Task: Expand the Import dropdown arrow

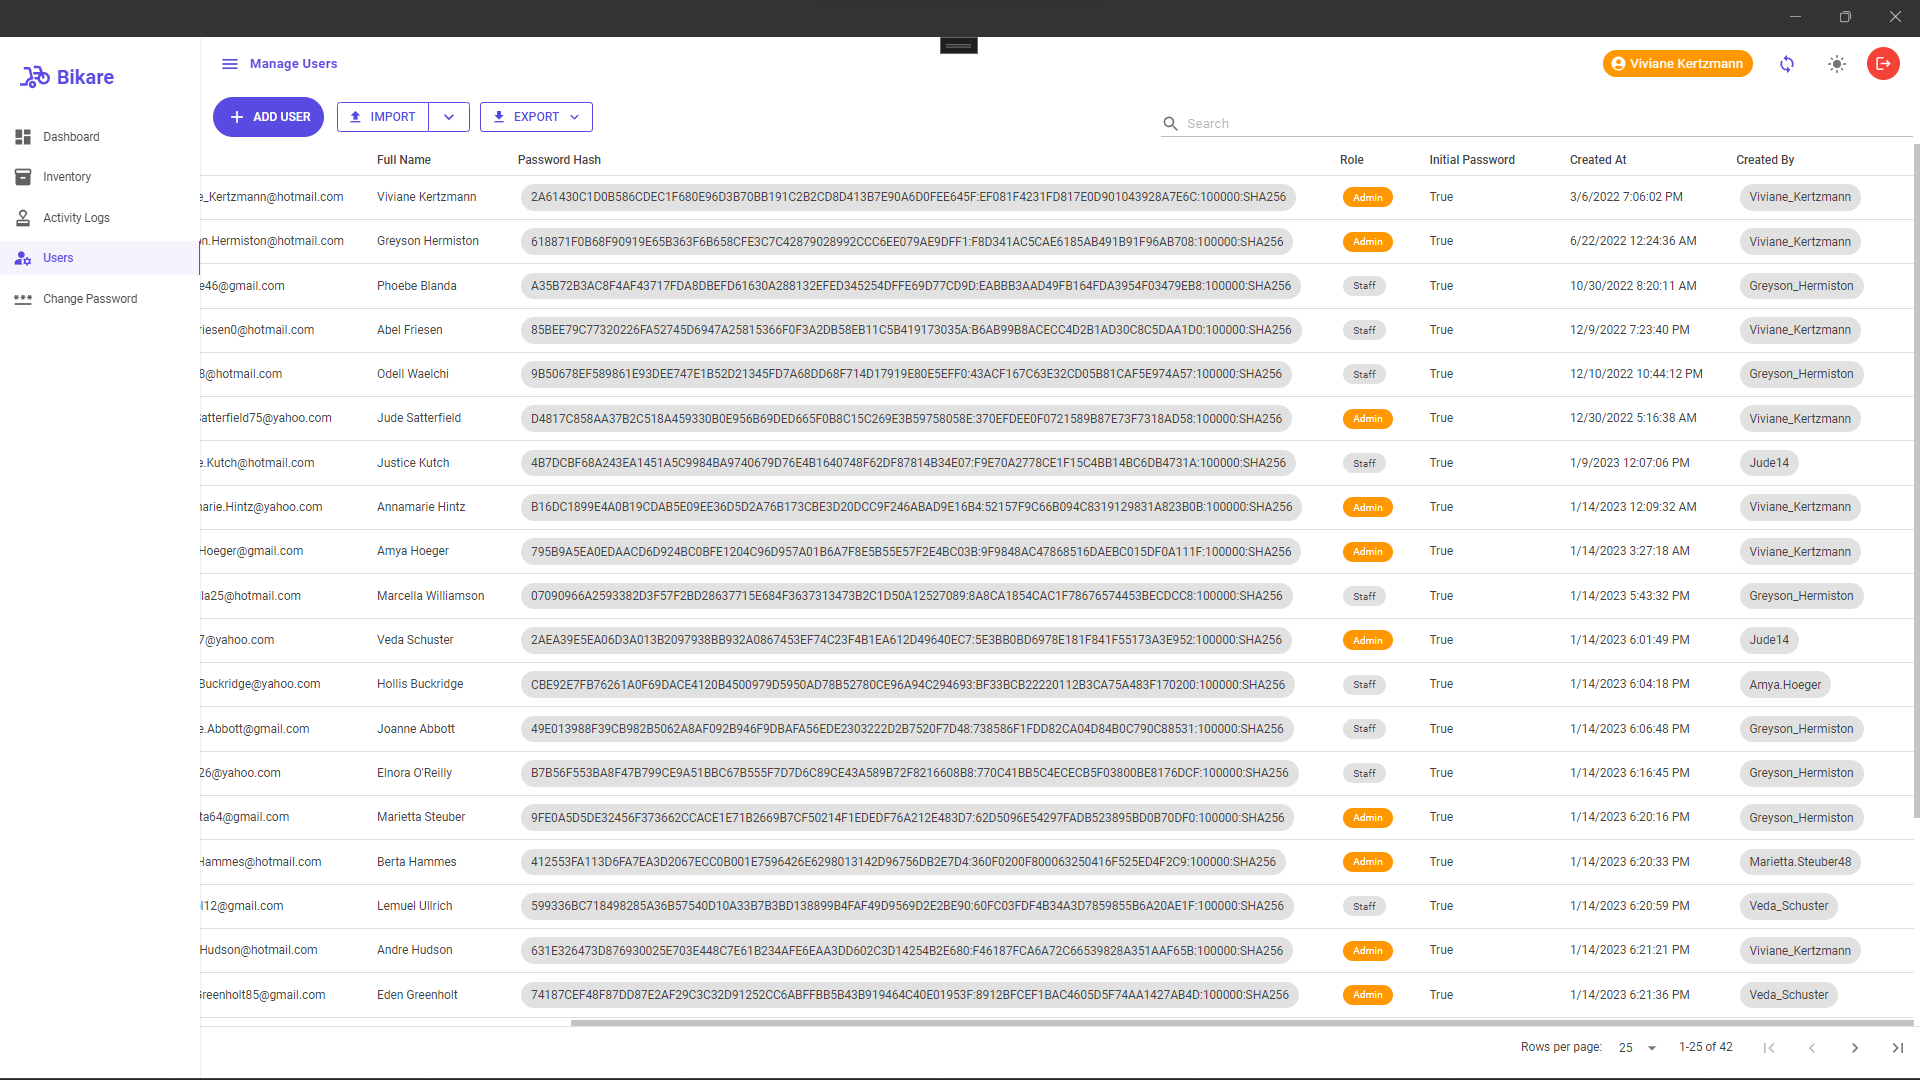Action: tap(449, 117)
